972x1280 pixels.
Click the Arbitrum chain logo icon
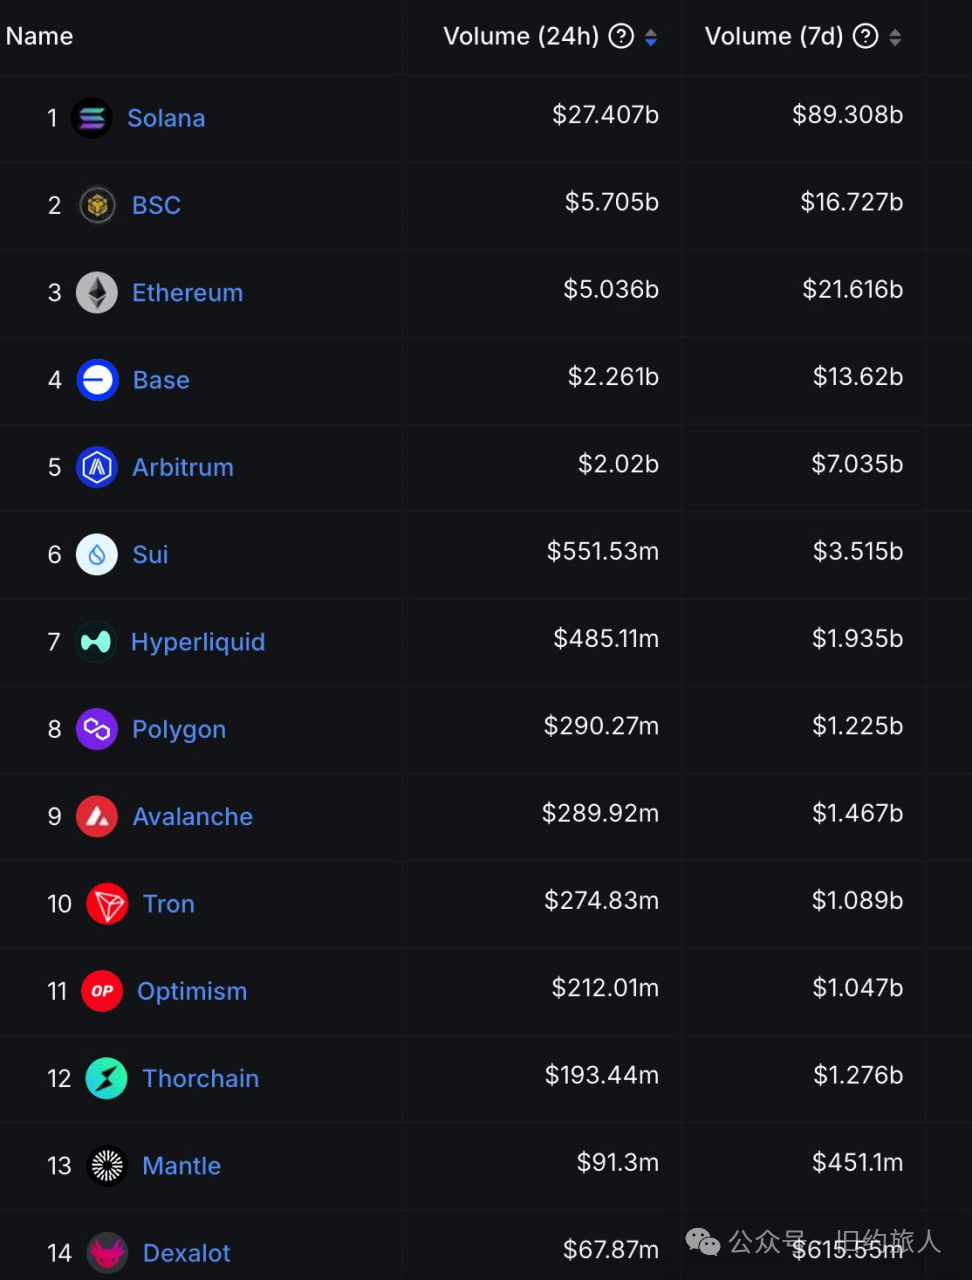(x=97, y=467)
